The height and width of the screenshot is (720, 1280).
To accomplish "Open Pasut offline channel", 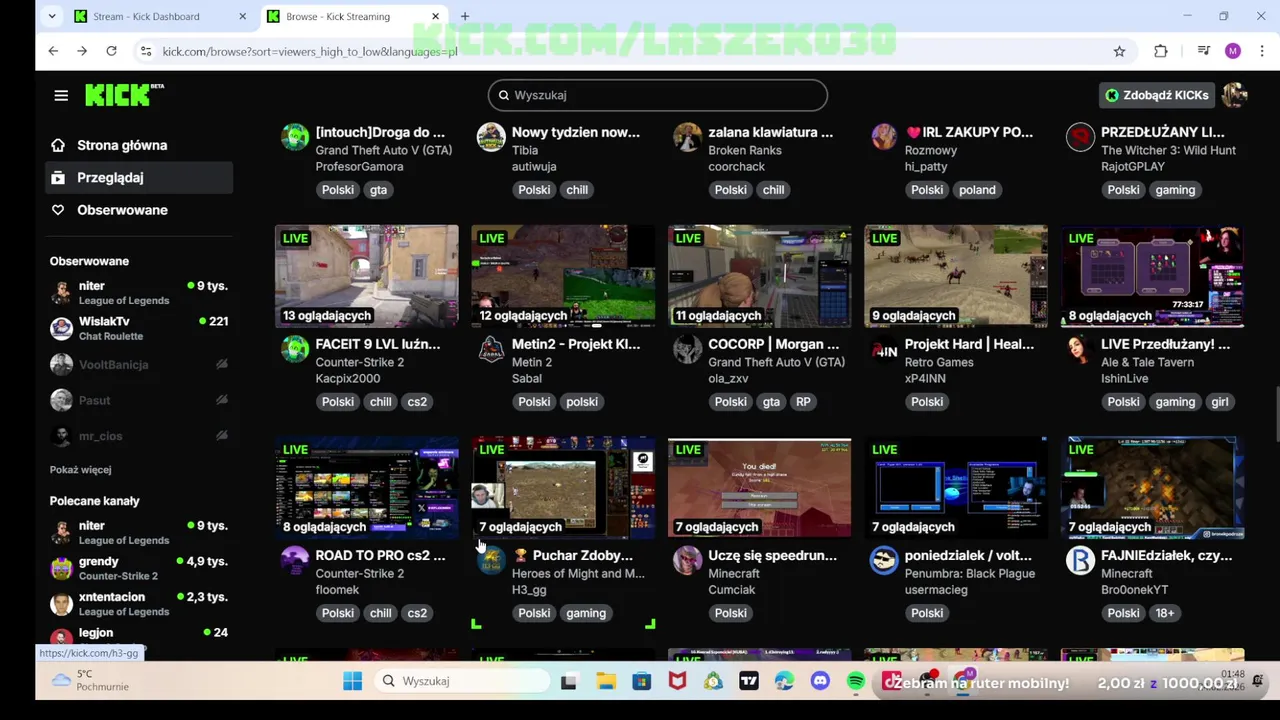I will (140, 400).
